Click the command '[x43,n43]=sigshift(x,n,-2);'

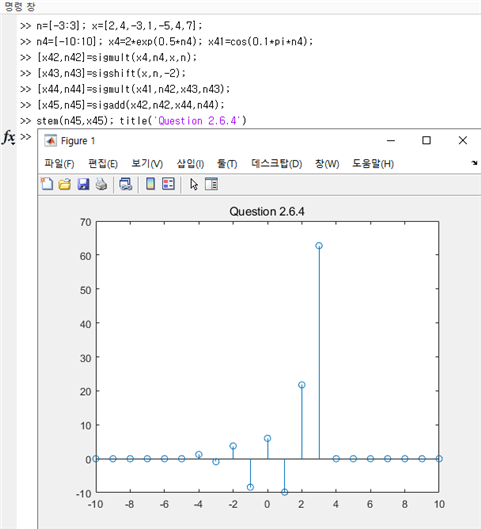[111, 73]
